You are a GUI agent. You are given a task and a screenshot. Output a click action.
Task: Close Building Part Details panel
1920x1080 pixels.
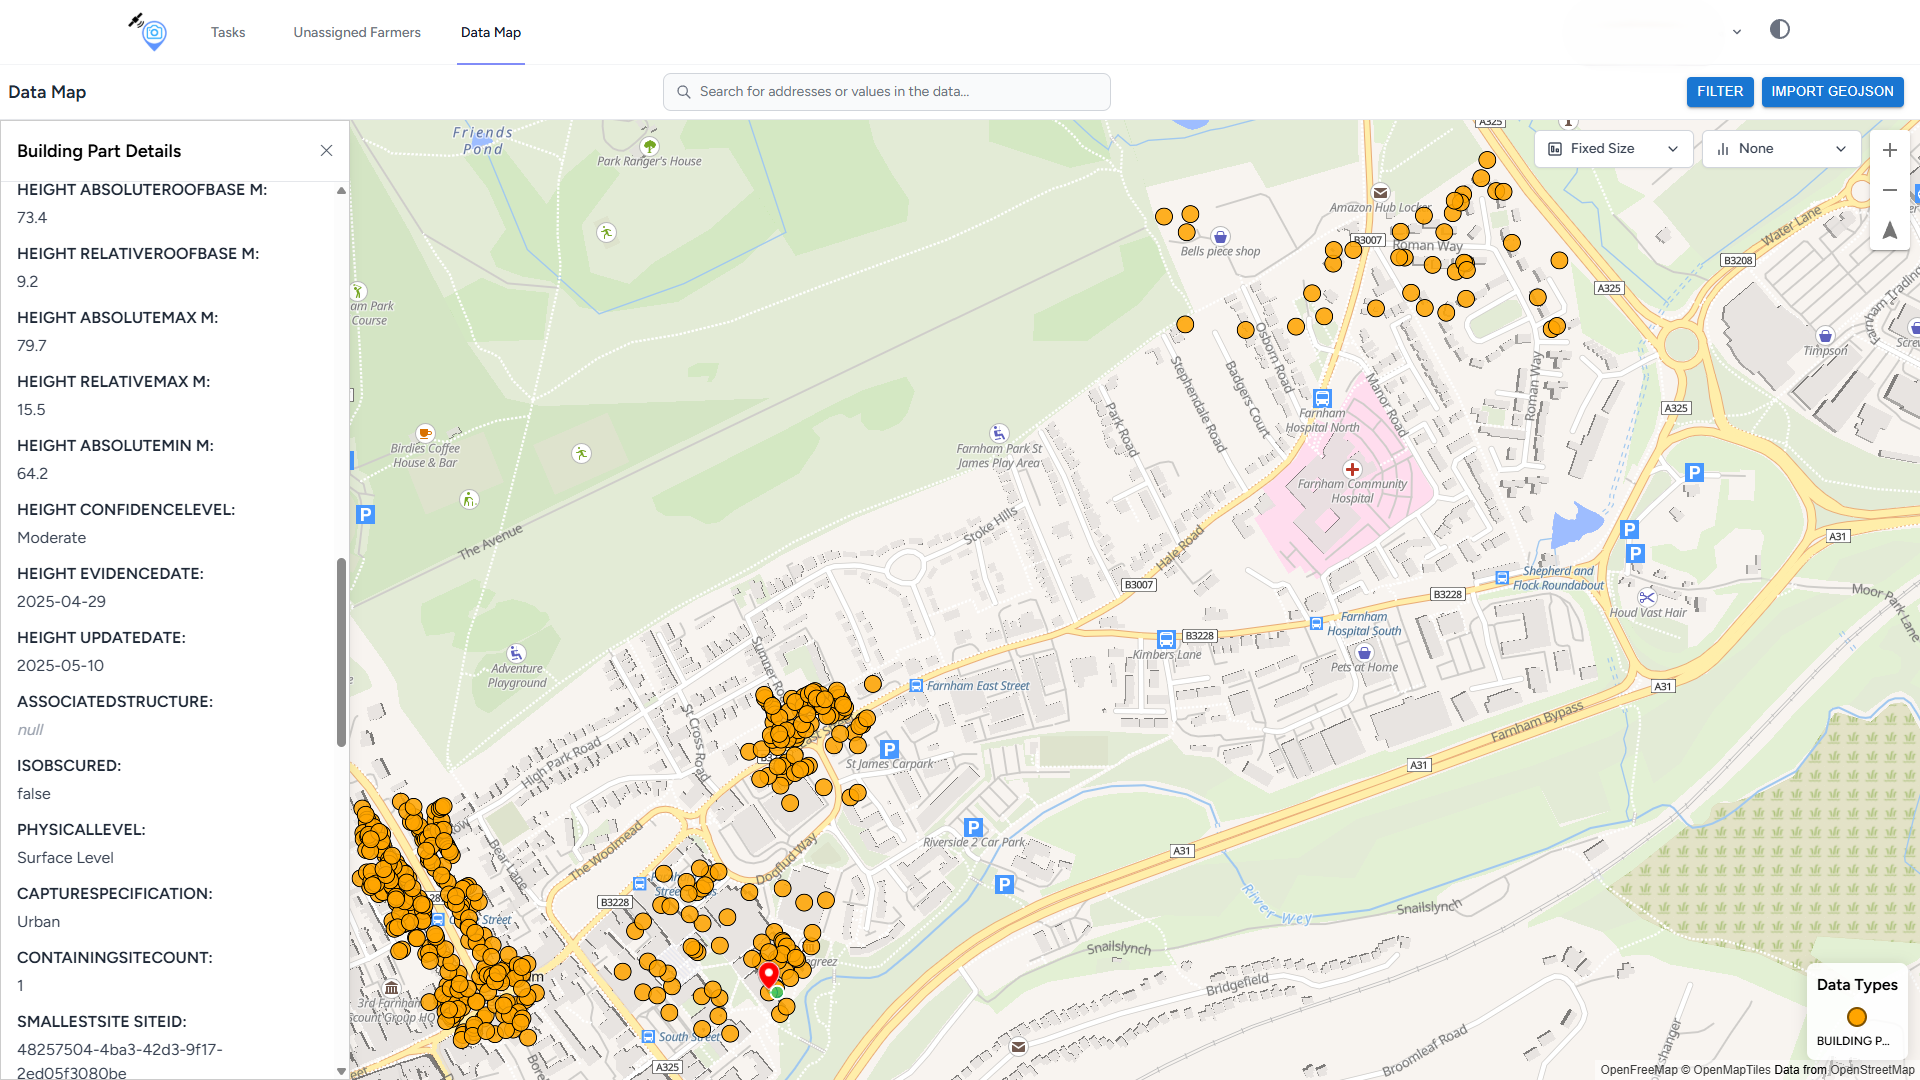(326, 151)
